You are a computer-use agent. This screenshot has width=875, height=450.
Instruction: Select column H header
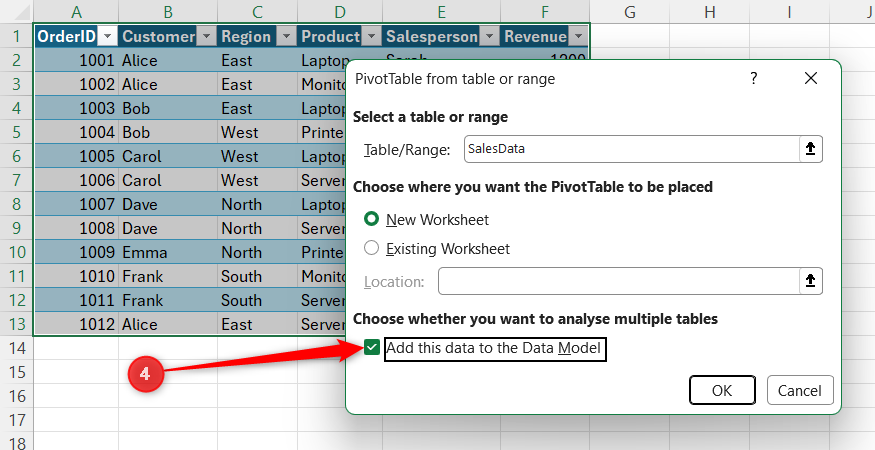pos(710,11)
